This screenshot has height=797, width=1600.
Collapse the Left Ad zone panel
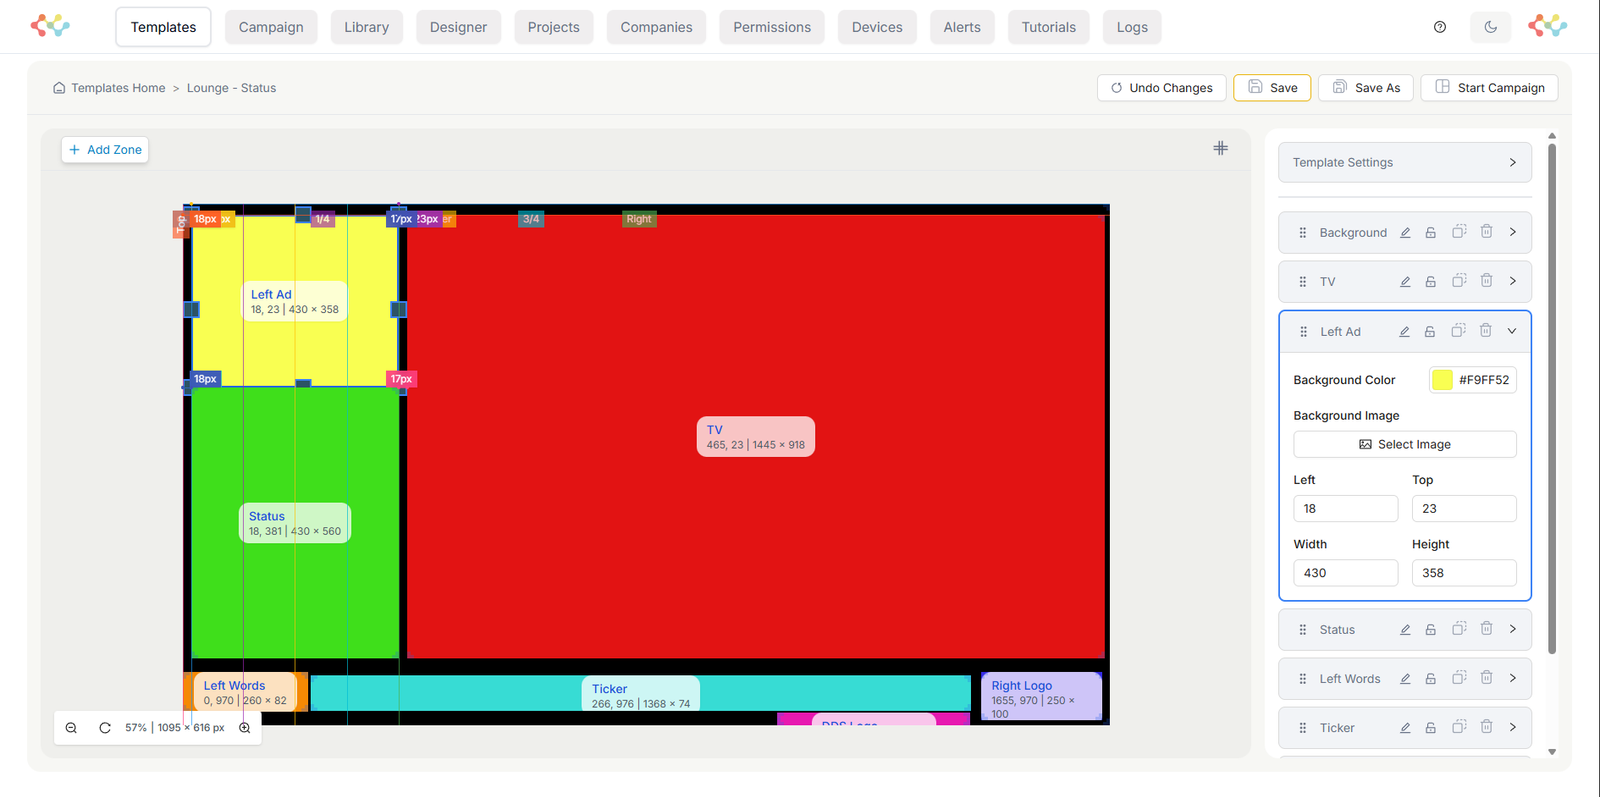pyautogui.click(x=1512, y=331)
